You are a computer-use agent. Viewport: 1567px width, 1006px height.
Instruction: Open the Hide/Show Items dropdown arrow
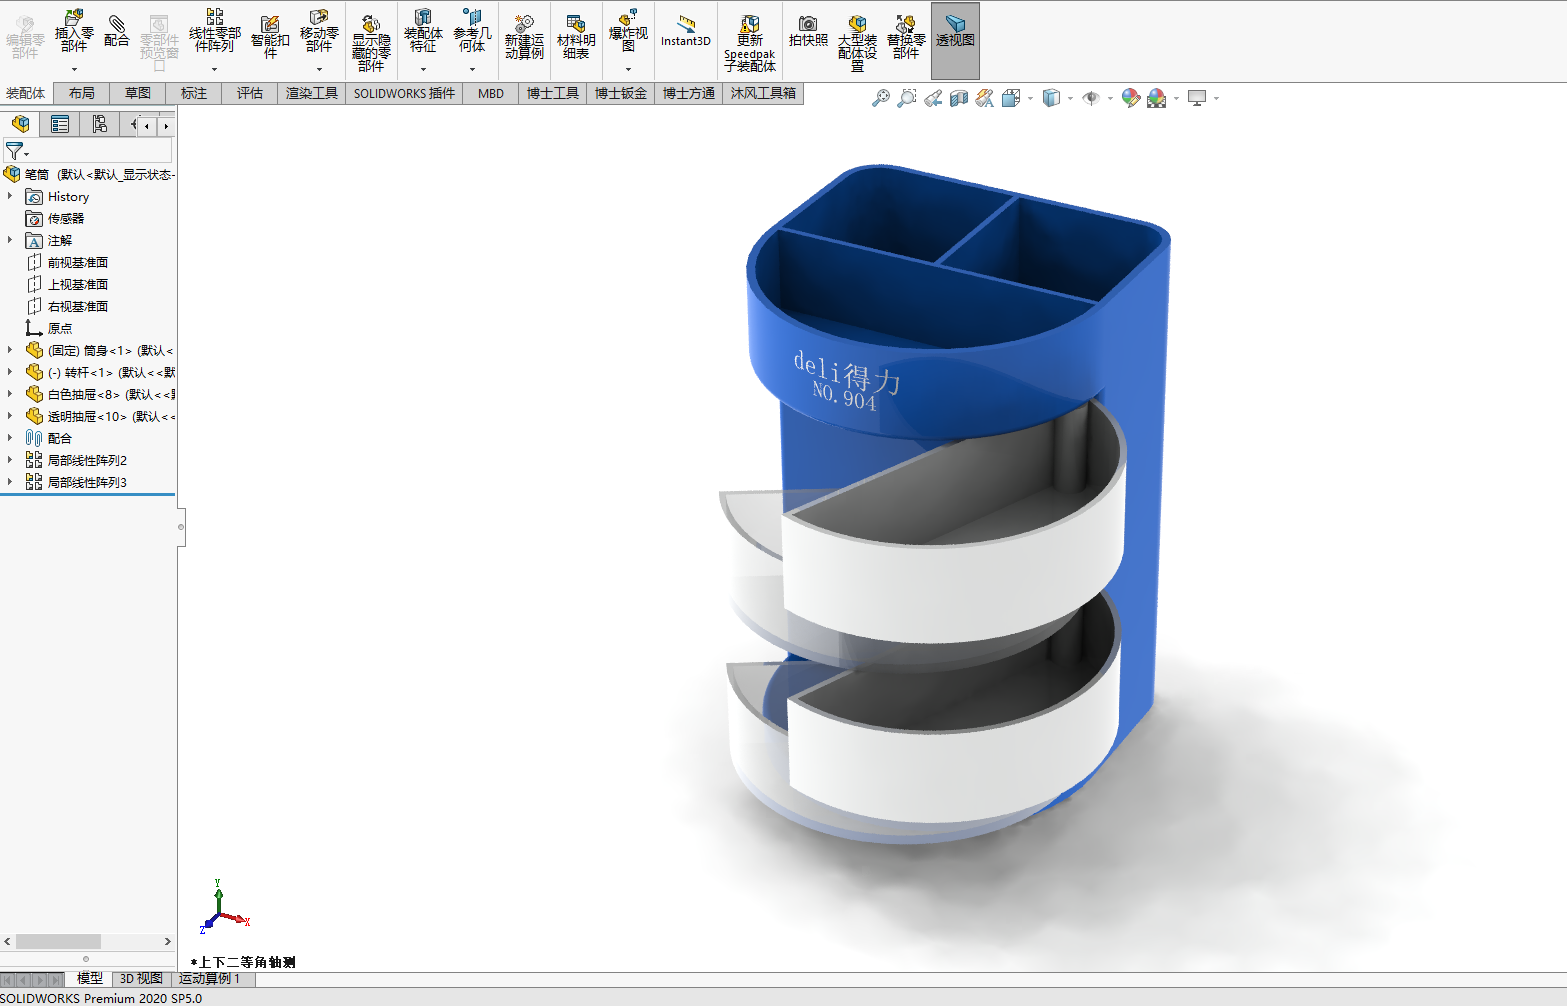pyautogui.click(x=1110, y=99)
